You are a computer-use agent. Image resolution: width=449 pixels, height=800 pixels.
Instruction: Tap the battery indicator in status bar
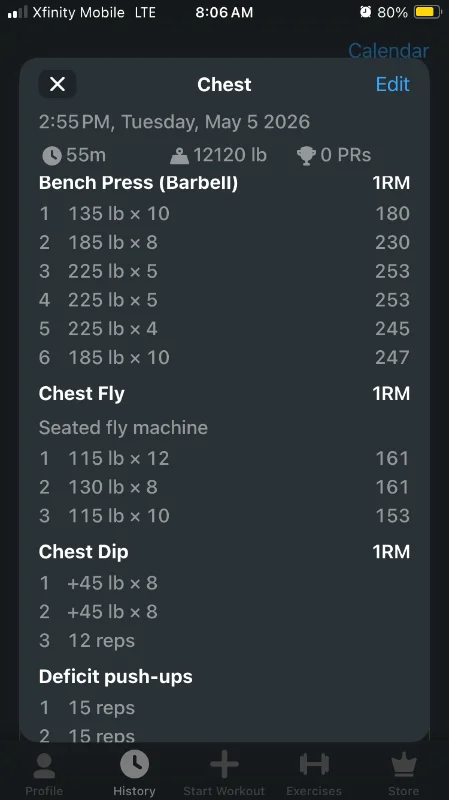pyautogui.click(x=428, y=12)
